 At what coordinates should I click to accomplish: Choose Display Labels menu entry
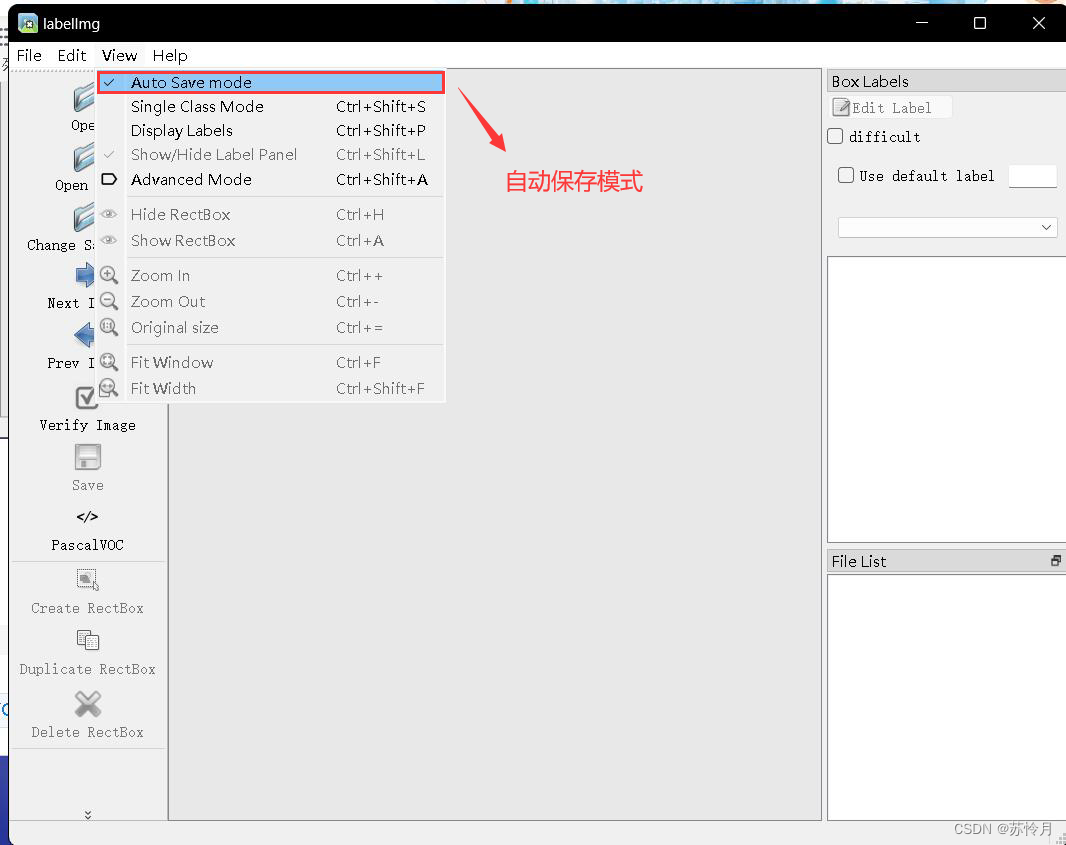(x=271, y=131)
